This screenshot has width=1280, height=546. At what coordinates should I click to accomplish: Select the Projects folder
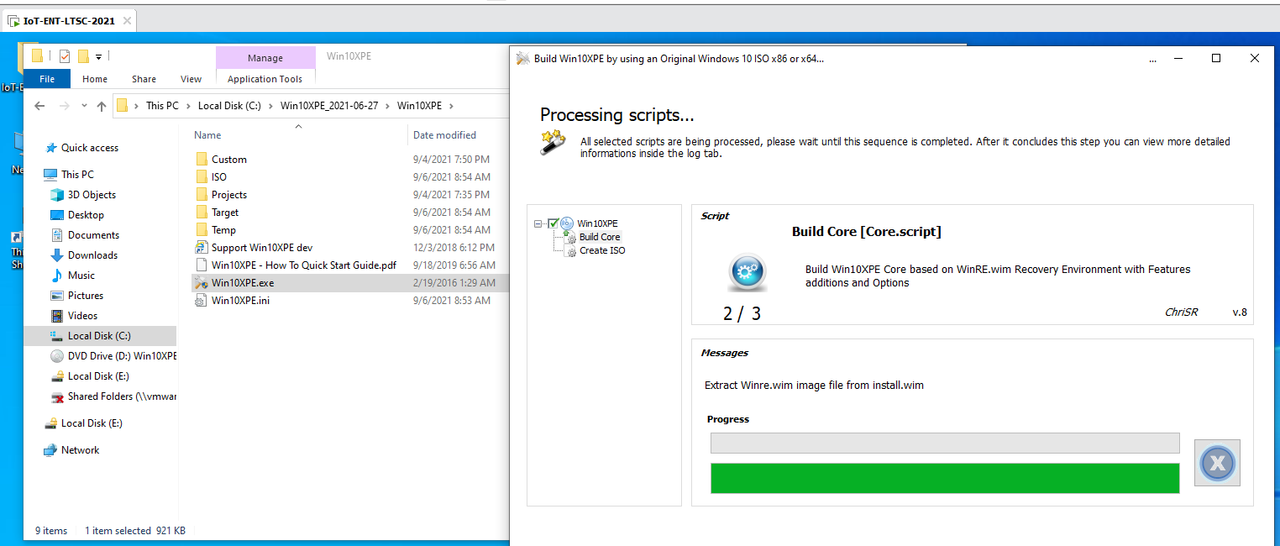229,195
